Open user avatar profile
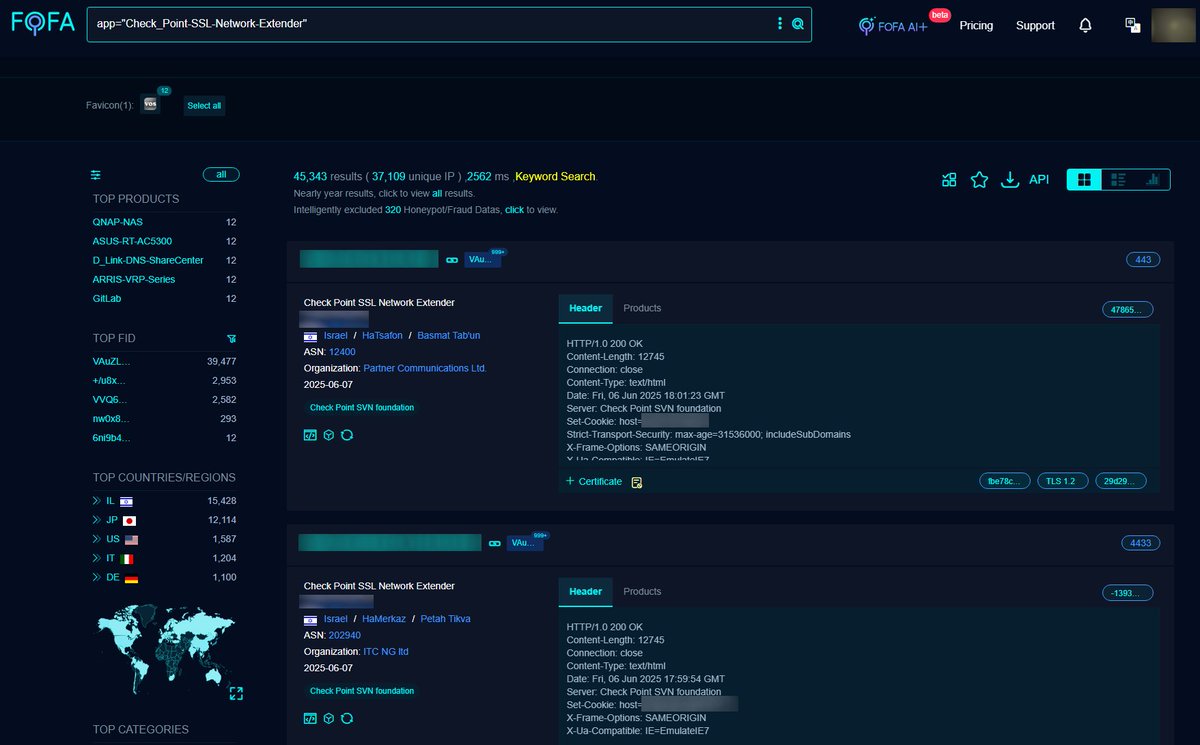This screenshot has height=745, width=1200. coord(1172,25)
